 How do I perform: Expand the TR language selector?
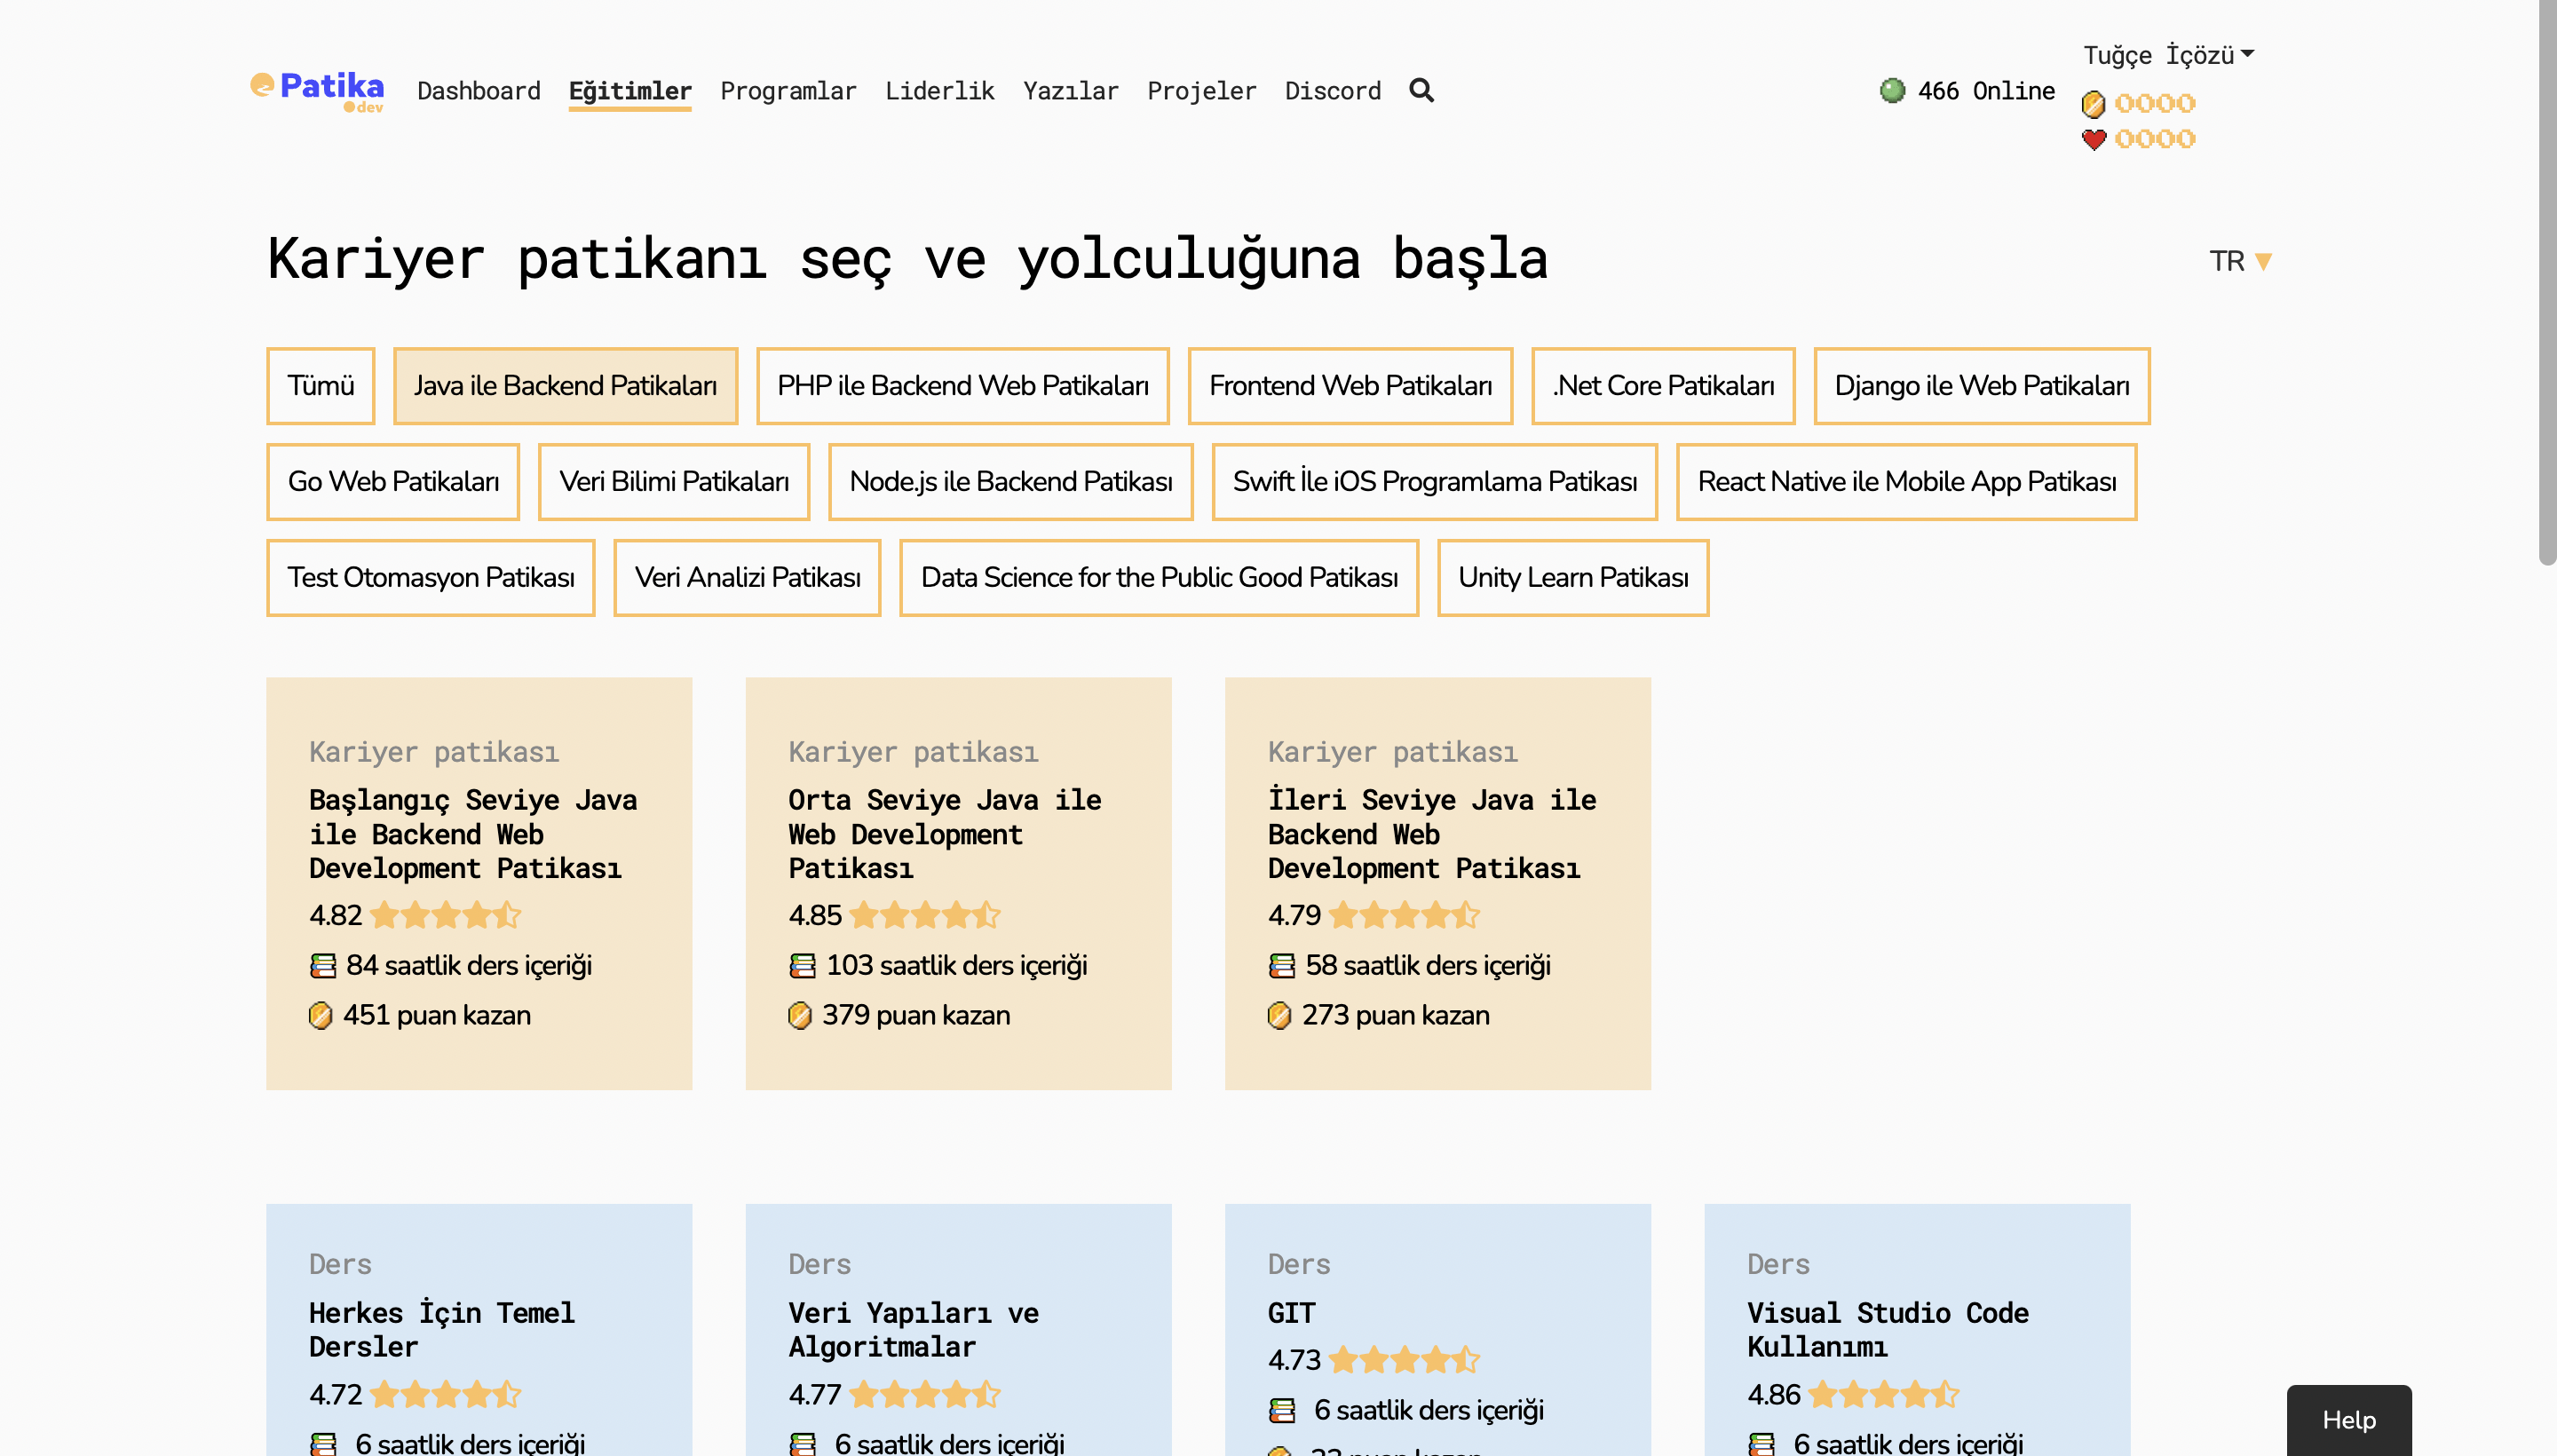(x=2240, y=261)
